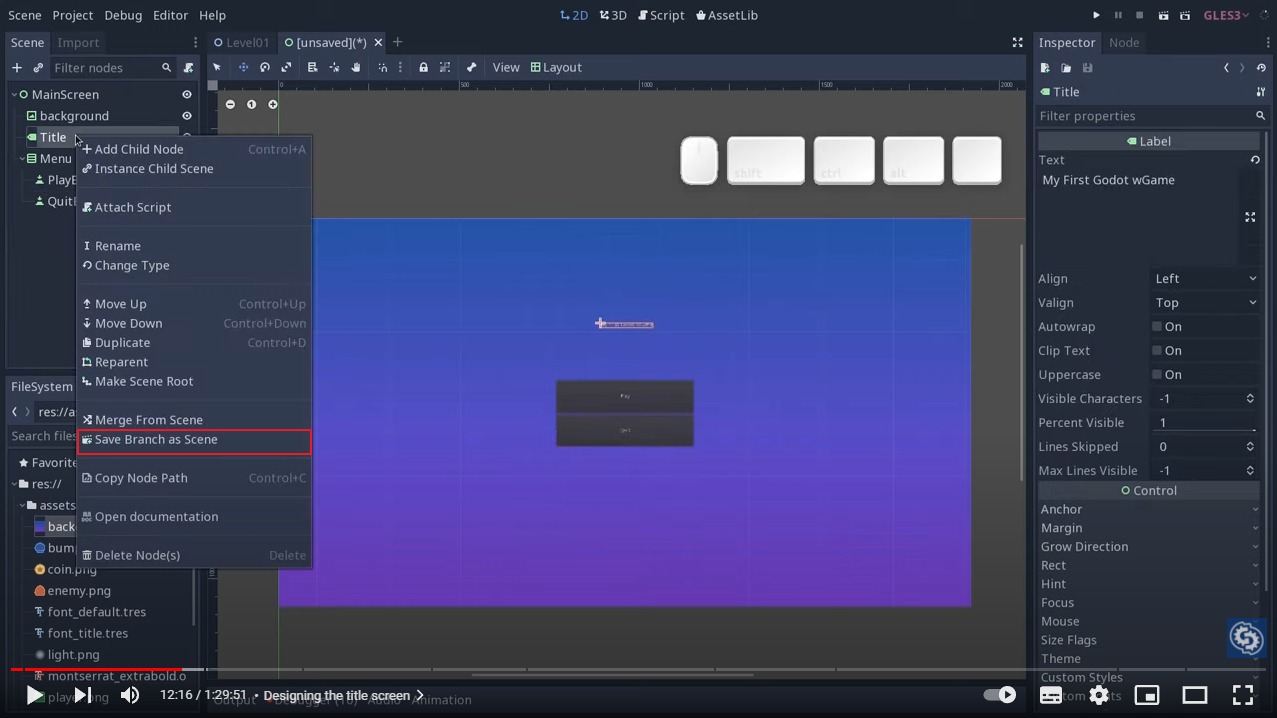This screenshot has height=718, width=1277.
Task: Expand the Grow Direction section
Action: coord(1149,547)
